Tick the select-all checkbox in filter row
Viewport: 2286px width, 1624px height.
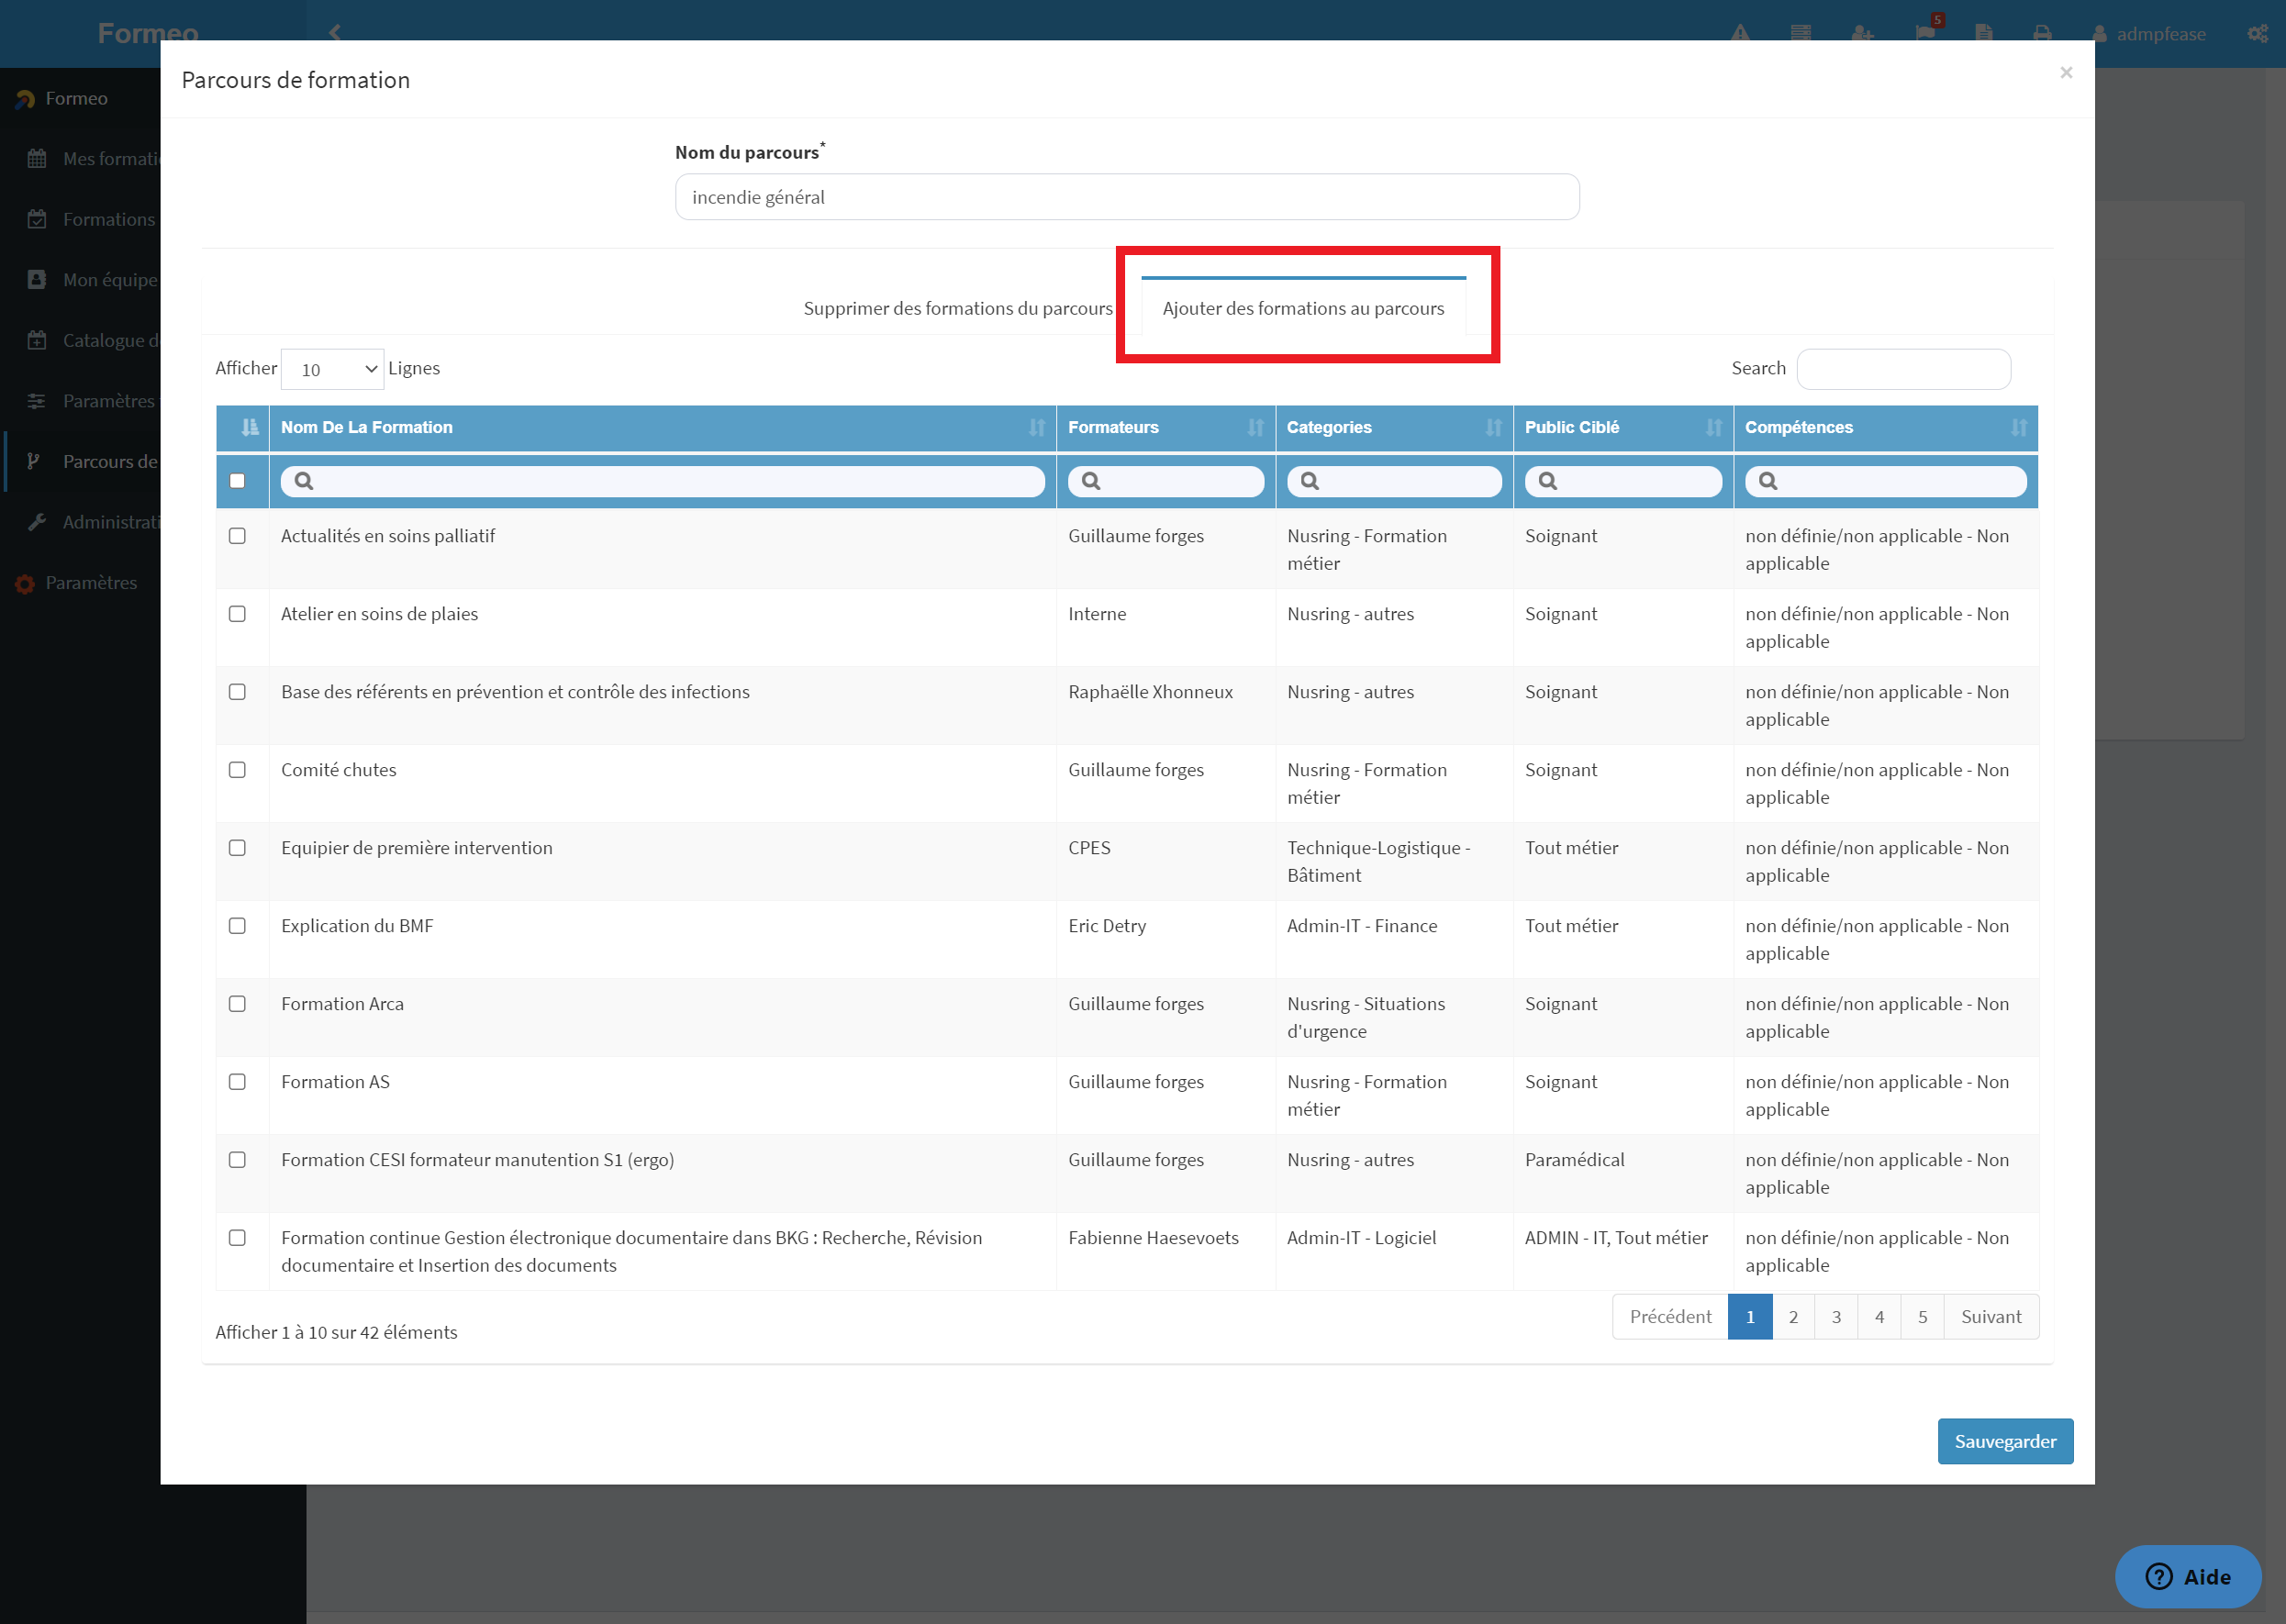coord(237,481)
